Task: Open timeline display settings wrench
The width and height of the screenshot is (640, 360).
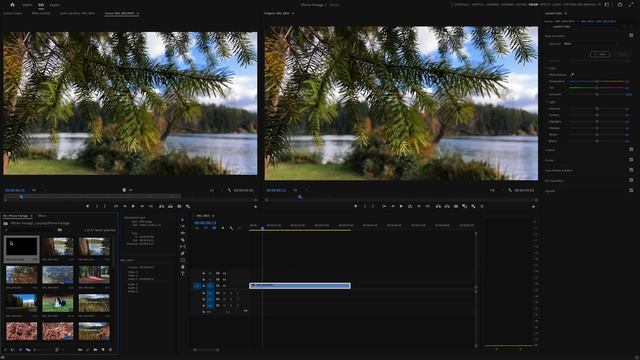Action: [x=231, y=228]
